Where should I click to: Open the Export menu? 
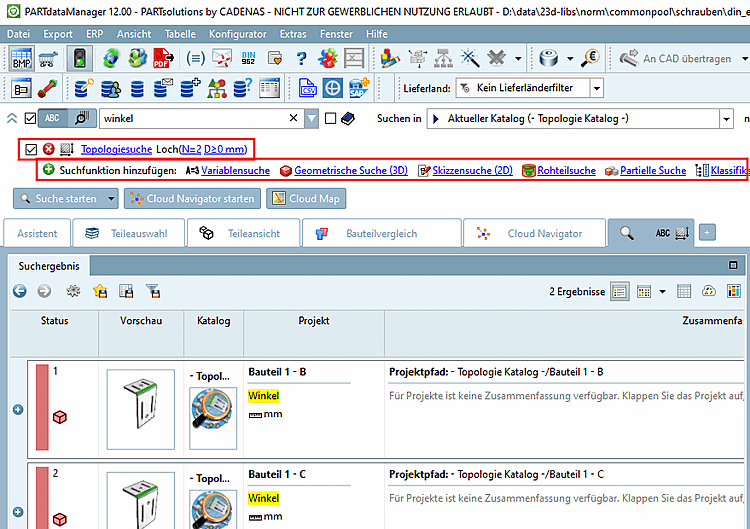point(58,34)
